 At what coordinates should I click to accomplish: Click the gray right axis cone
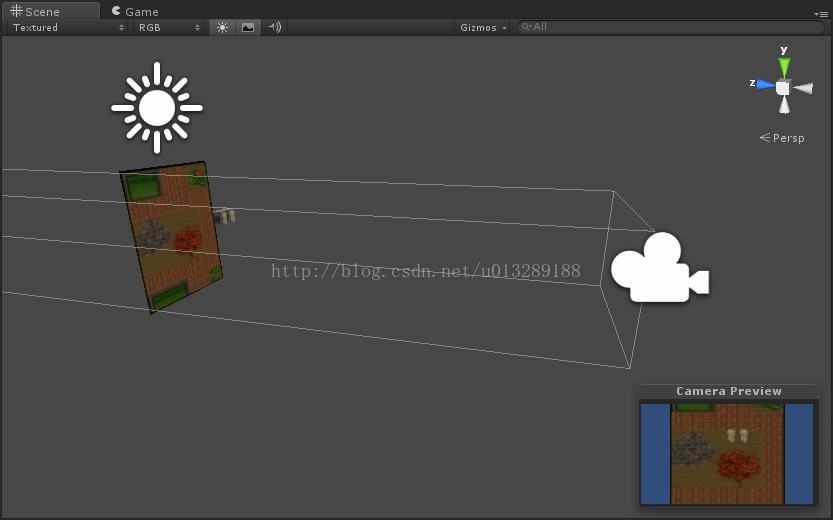[x=803, y=88]
